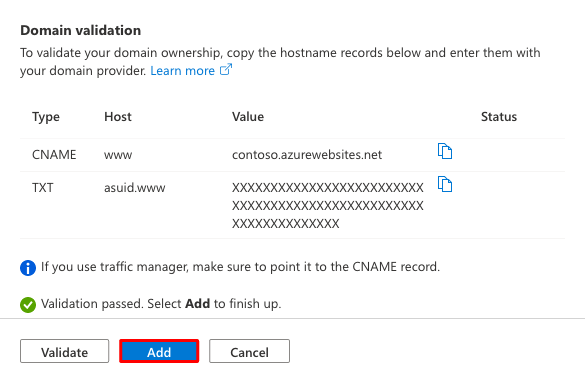This screenshot has width=585, height=383.
Task: Copy the TXT record verification value
Action: 445,184
